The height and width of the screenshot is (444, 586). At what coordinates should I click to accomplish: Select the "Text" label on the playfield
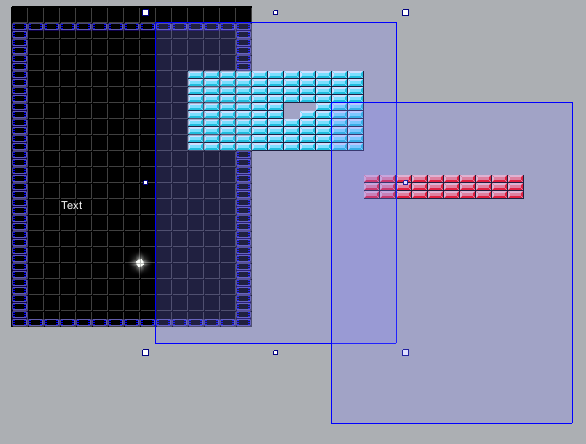click(x=72, y=205)
